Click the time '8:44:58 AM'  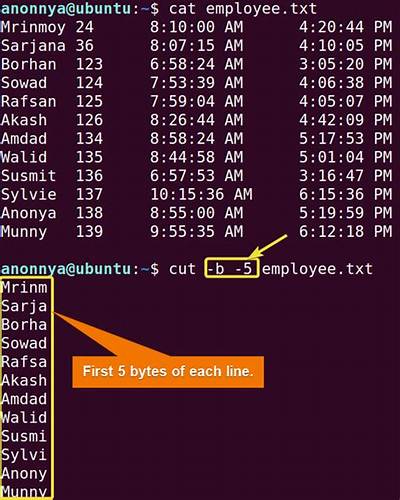(196, 157)
